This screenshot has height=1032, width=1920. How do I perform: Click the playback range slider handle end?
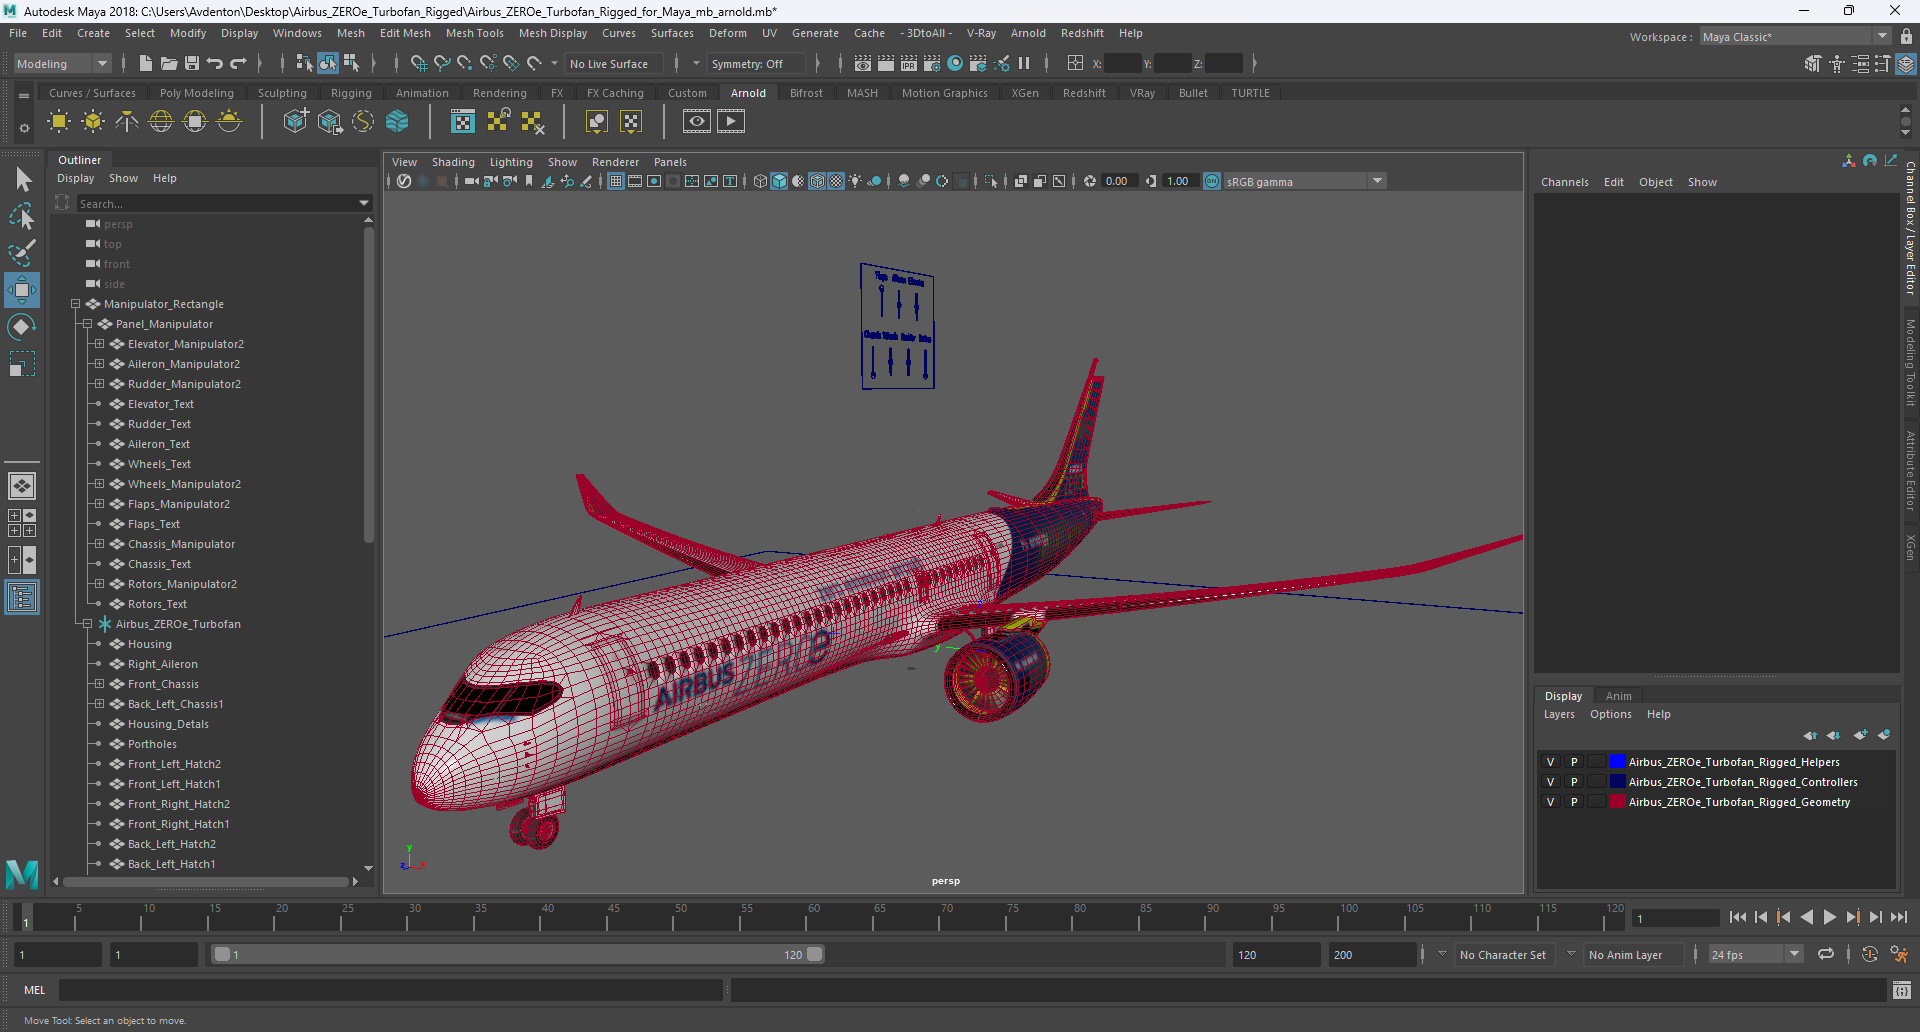click(815, 954)
